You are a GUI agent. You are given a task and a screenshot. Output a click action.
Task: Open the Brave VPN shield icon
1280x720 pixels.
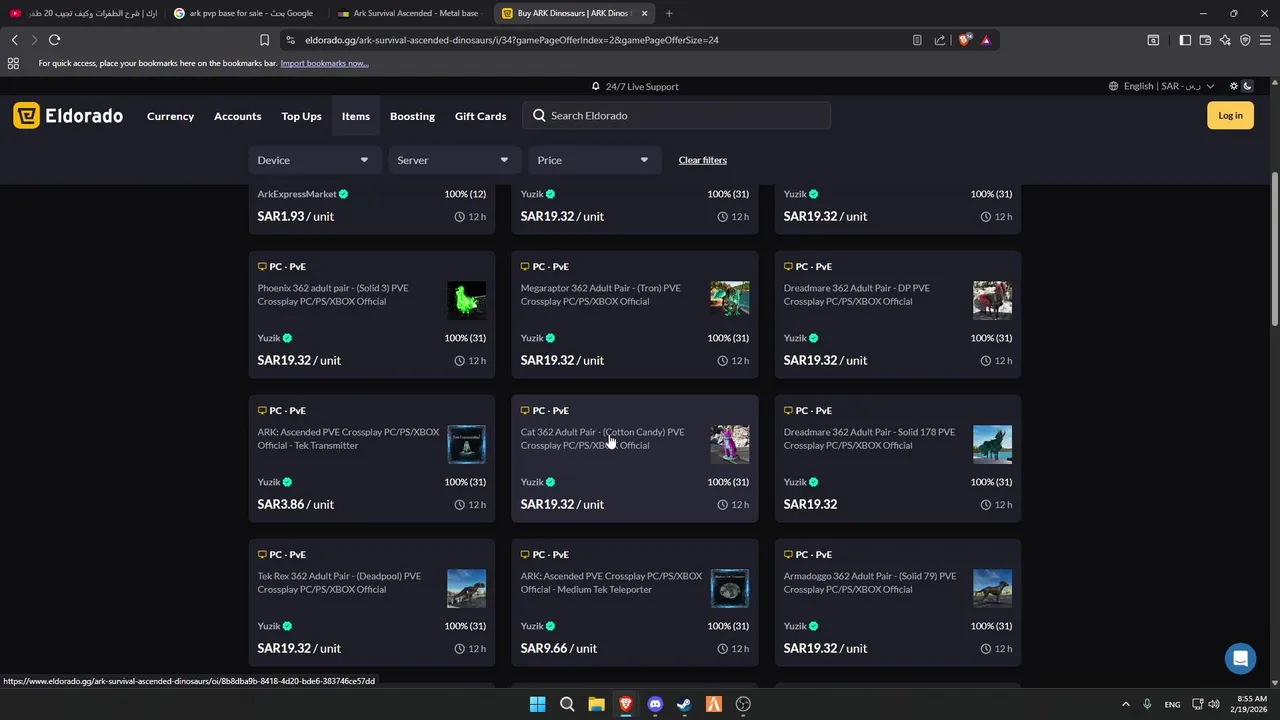tap(1245, 40)
